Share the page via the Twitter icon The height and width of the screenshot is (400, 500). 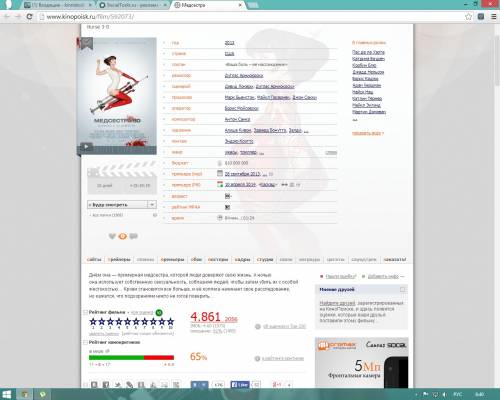pos(118,385)
